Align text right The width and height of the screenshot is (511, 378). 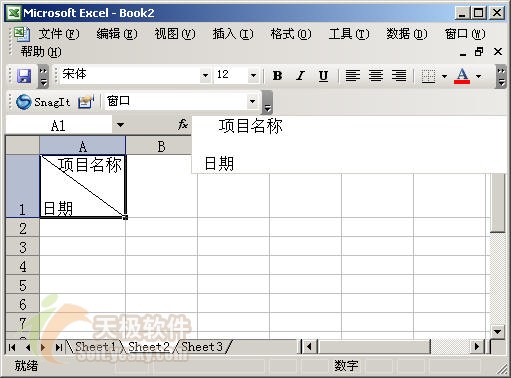(399, 76)
